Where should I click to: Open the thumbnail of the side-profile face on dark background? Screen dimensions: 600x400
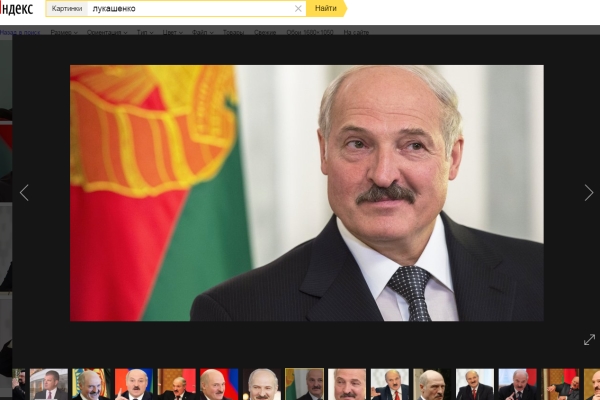click(x=432, y=384)
